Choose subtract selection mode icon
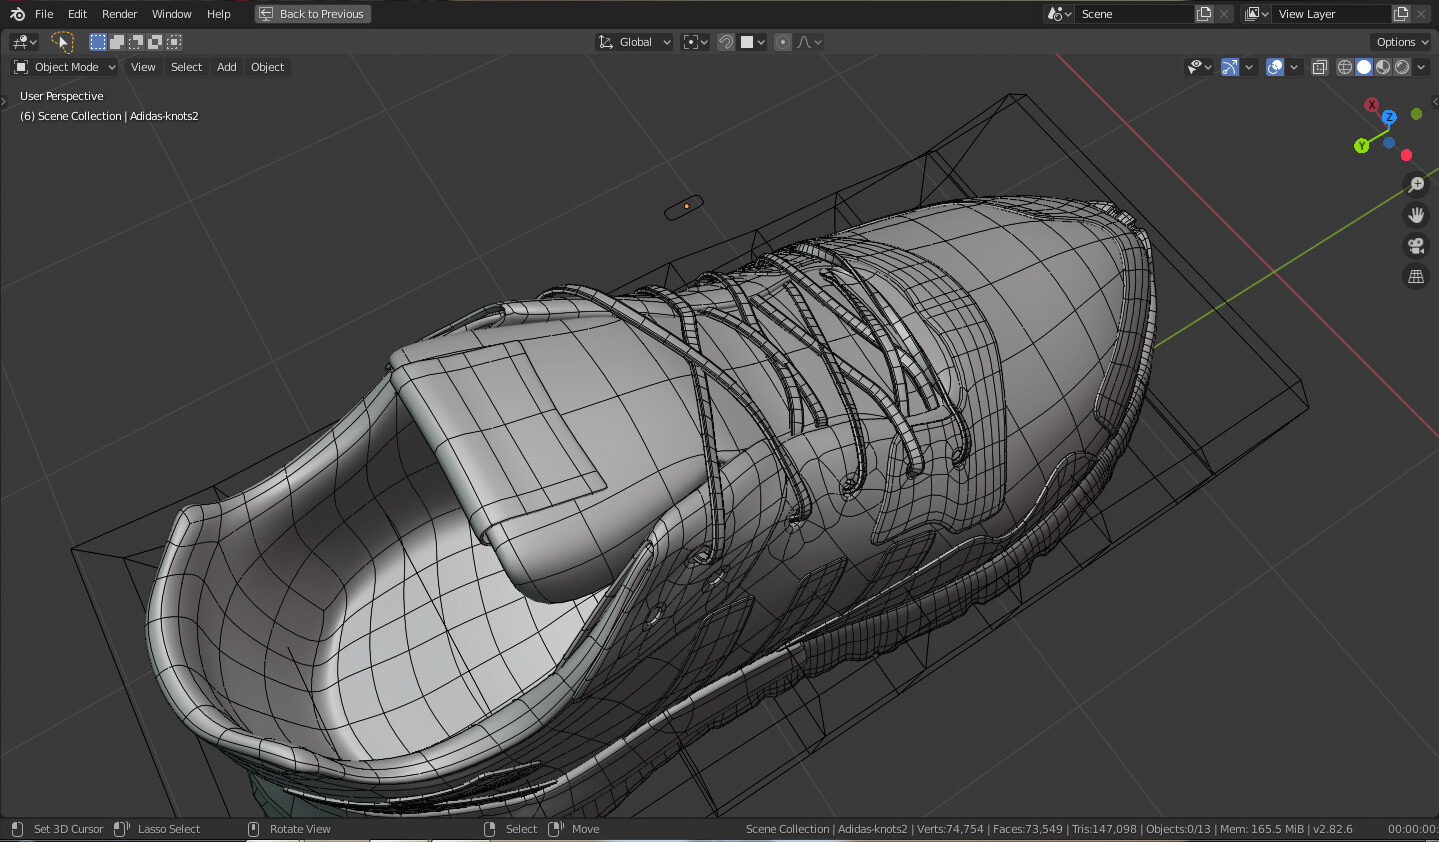The width and height of the screenshot is (1439, 842). [x=136, y=42]
